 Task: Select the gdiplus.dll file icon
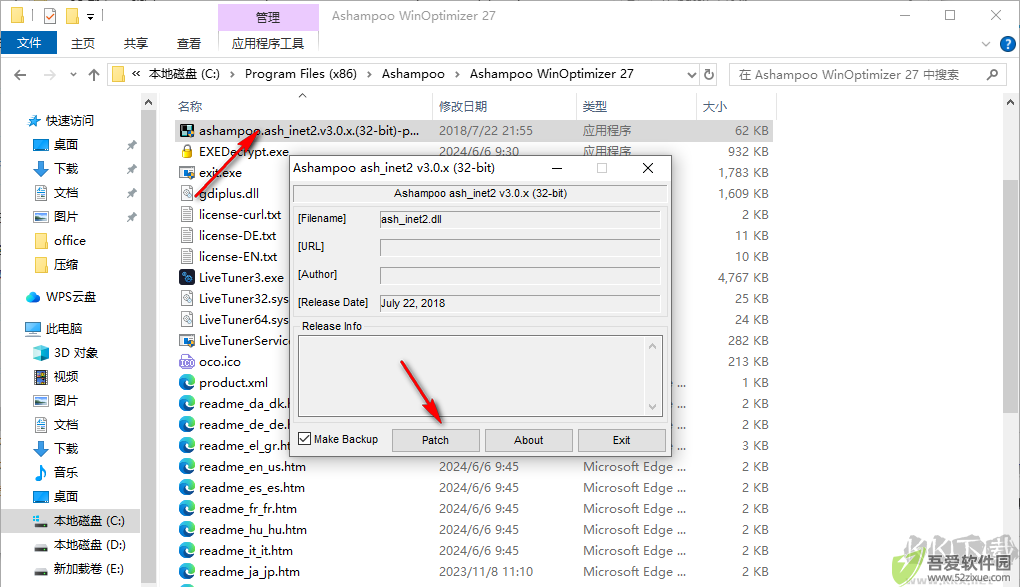point(187,193)
